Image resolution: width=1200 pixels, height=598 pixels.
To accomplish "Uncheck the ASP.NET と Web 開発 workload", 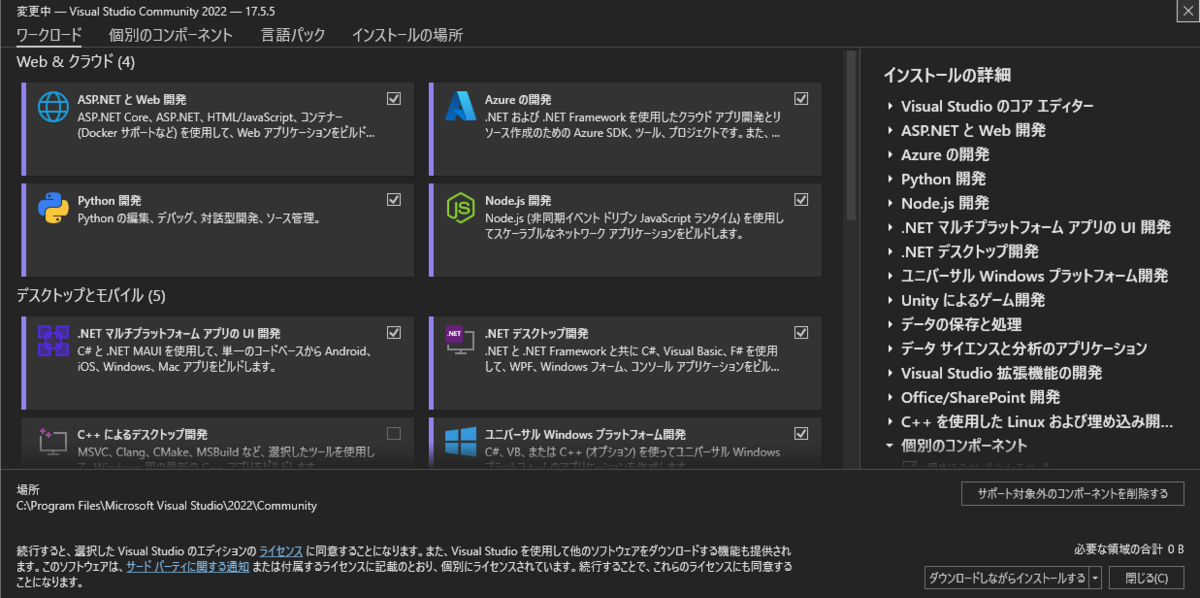I will pyautogui.click(x=394, y=99).
